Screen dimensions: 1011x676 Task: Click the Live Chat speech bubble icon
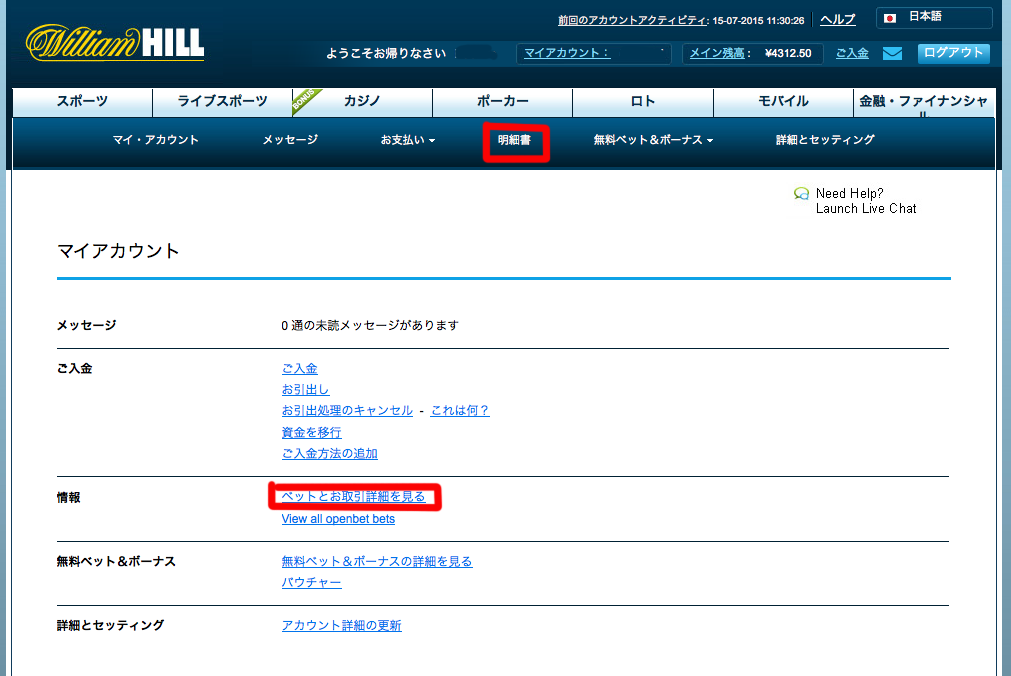801,194
